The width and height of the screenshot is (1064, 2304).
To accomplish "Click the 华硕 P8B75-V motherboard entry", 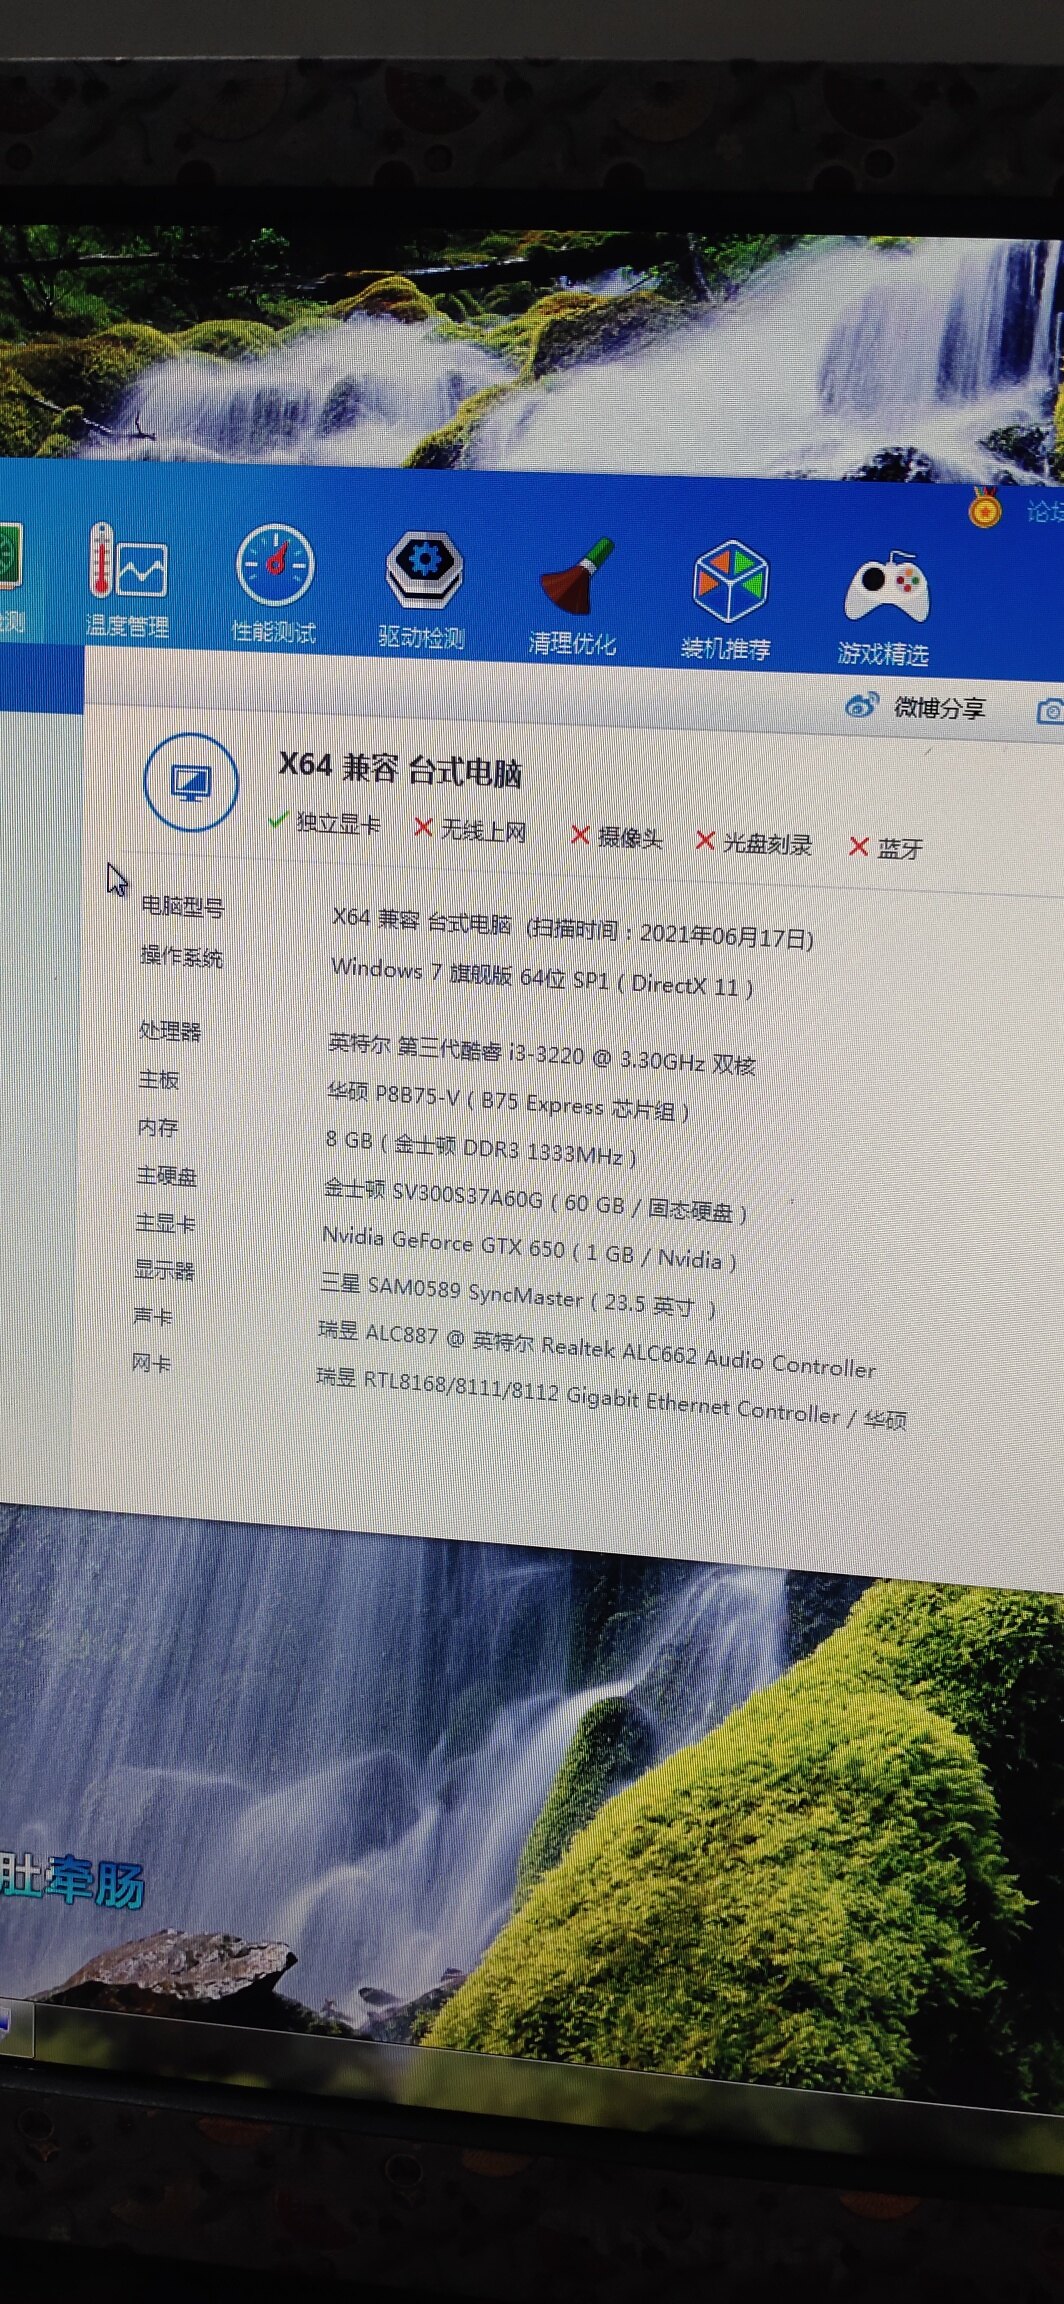I will 507,1102.
